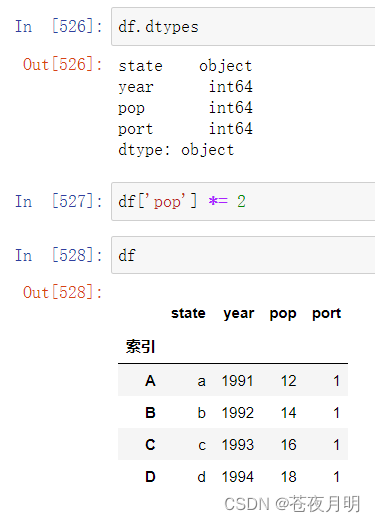Viewport: 375px width, 522px height.
Task: Click state value c in row C
Action: (x=202, y=445)
